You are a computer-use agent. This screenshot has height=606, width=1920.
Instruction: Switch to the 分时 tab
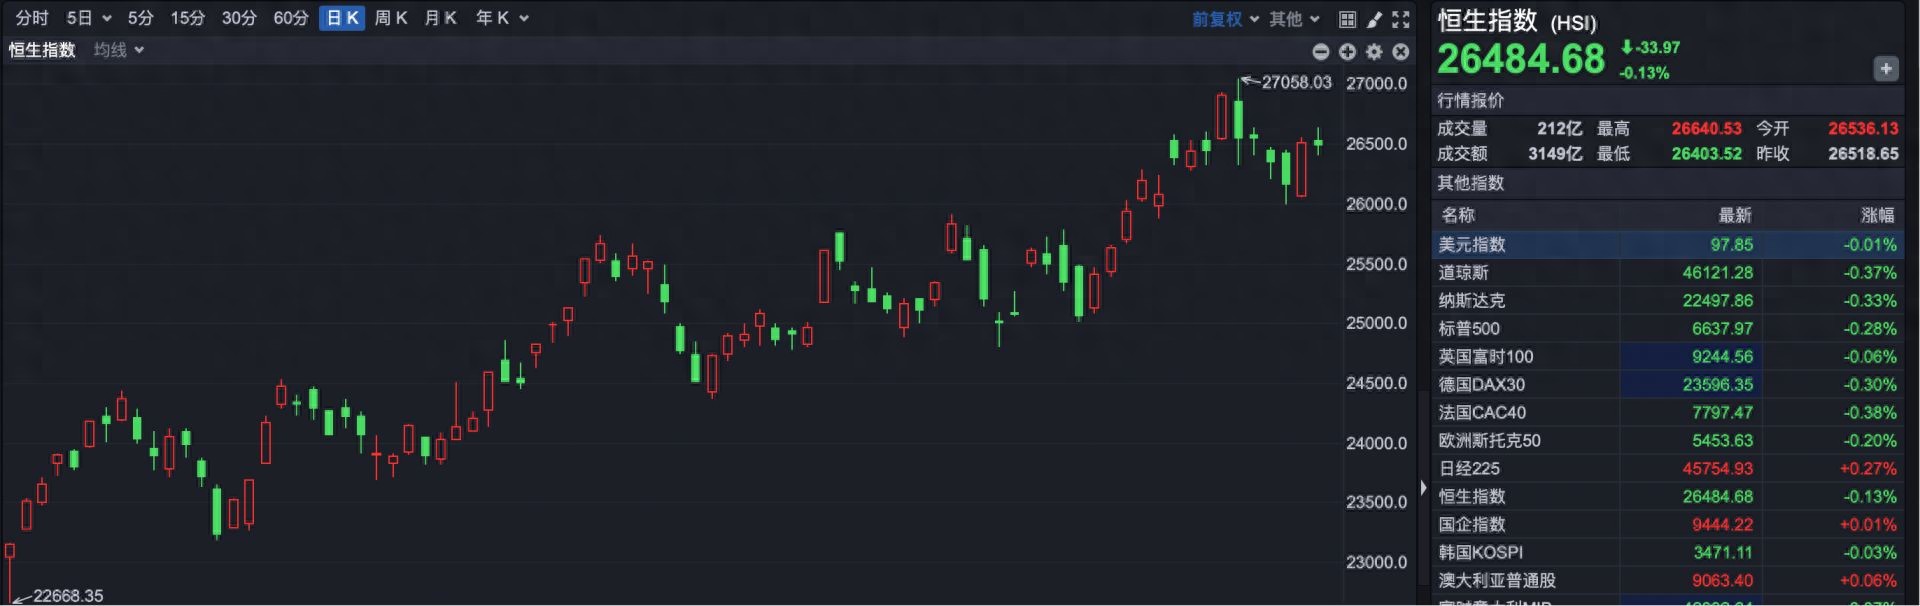click(32, 18)
